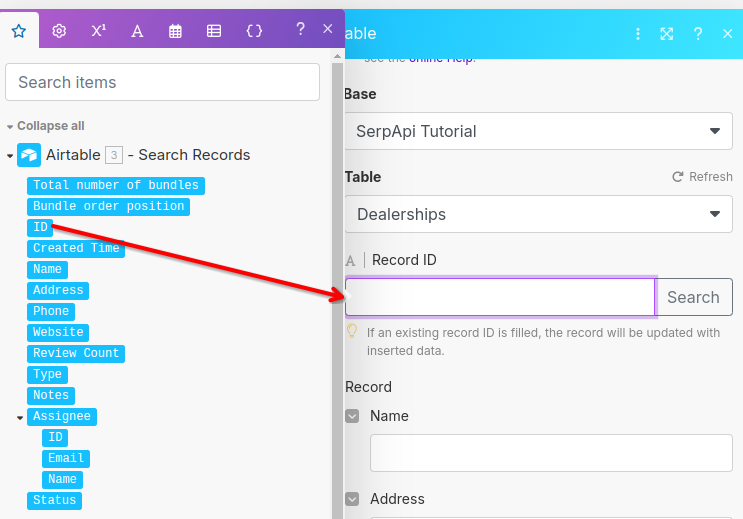The width and height of the screenshot is (743, 519).
Task: Open the custom variables braces tab
Action: pyautogui.click(x=254, y=31)
